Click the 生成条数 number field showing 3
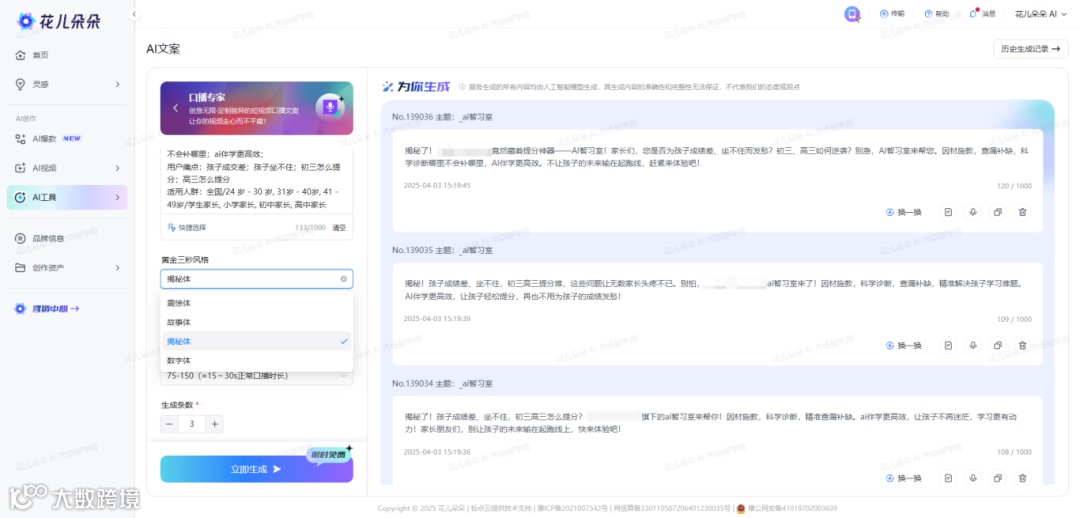This screenshot has width=1080, height=518. [192, 424]
